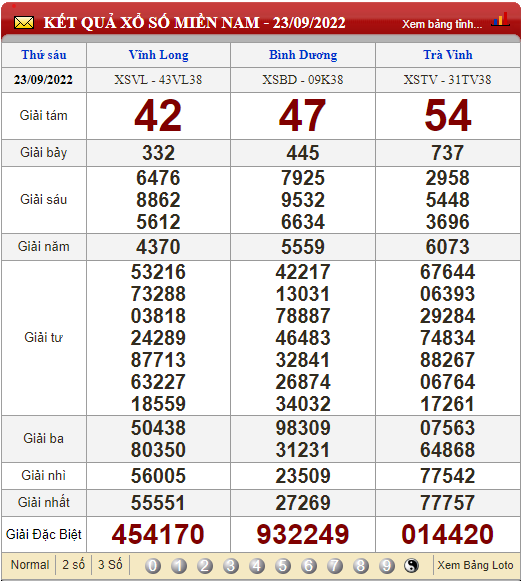Select Bình Dương Giải tám number 47
Image resolution: width=521 pixels, height=581 pixels.
pyautogui.click(x=303, y=116)
